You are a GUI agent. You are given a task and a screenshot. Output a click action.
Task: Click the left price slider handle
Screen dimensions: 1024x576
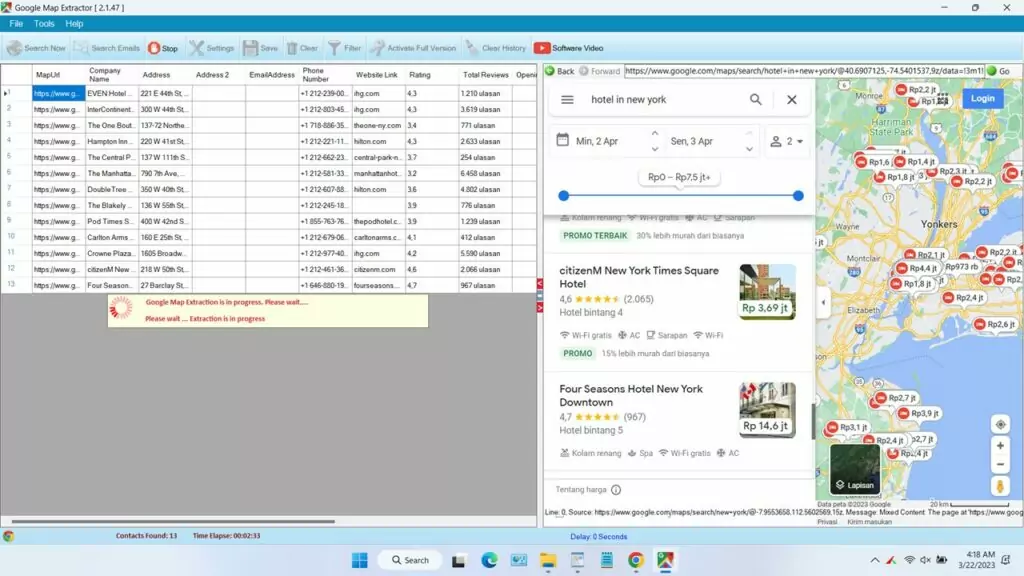pos(564,195)
